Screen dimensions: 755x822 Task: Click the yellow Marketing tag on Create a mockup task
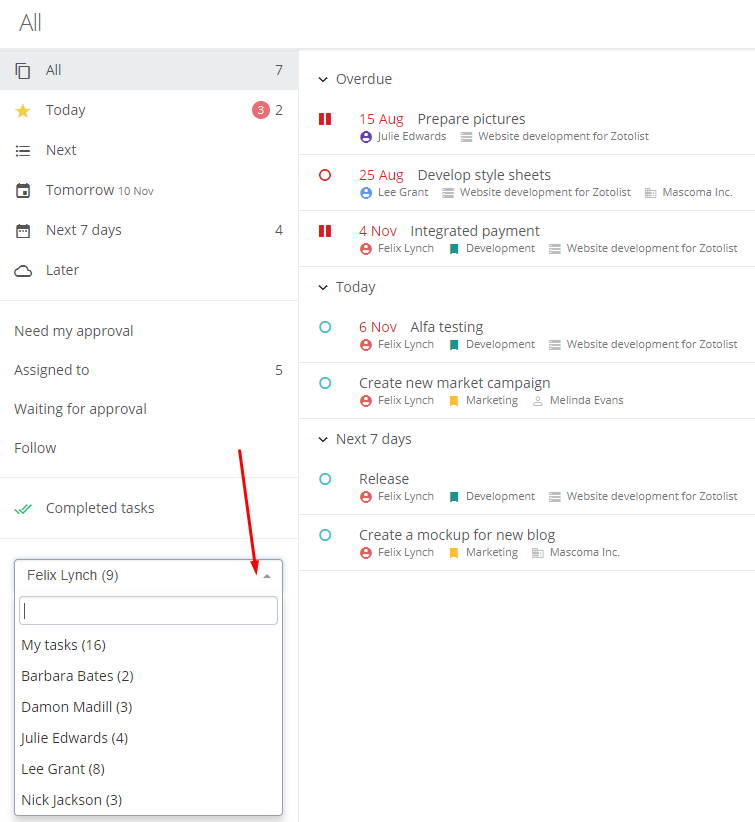tap(454, 553)
